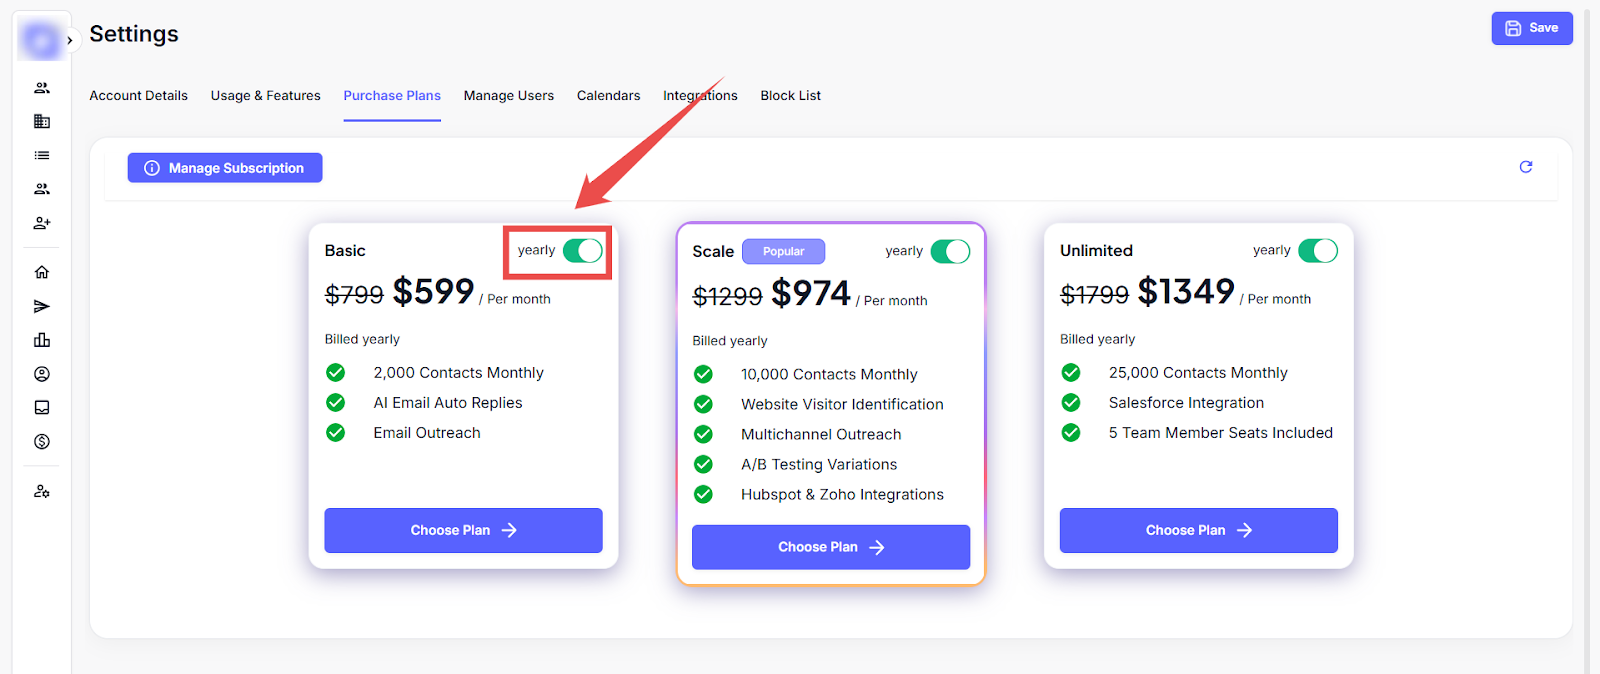
Task: Open the bar chart analytics icon
Action: point(42,340)
